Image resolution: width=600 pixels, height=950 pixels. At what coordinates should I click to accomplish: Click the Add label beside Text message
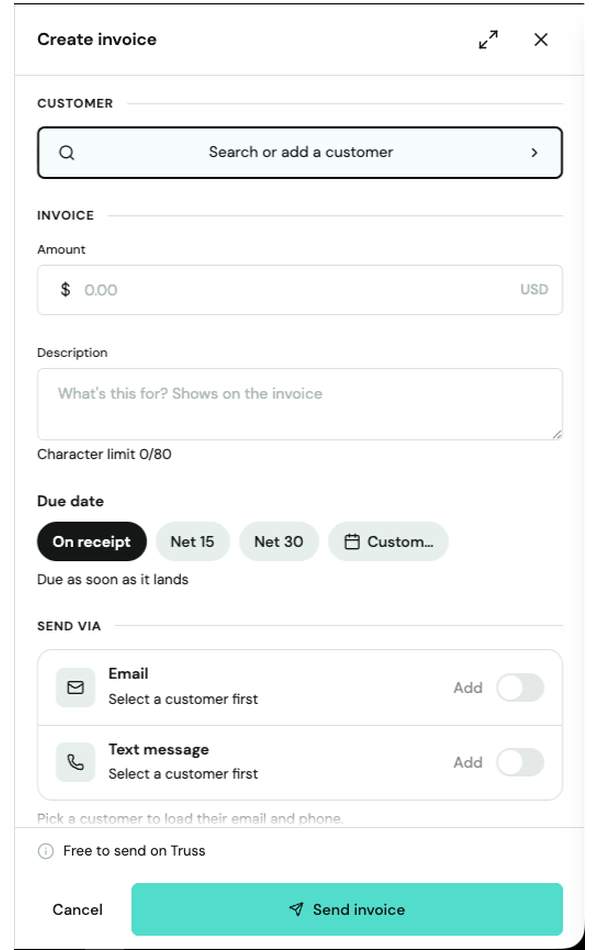pyautogui.click(x=468, y=762)
